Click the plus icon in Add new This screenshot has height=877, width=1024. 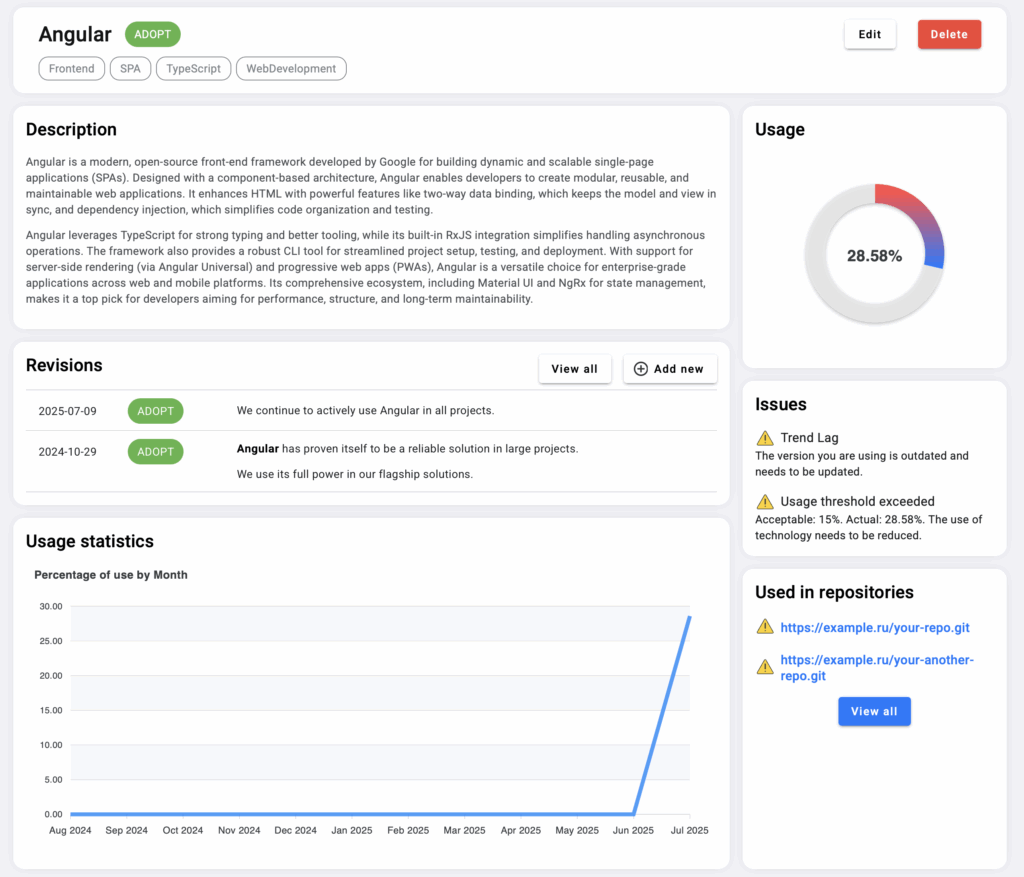pos(641,369)
